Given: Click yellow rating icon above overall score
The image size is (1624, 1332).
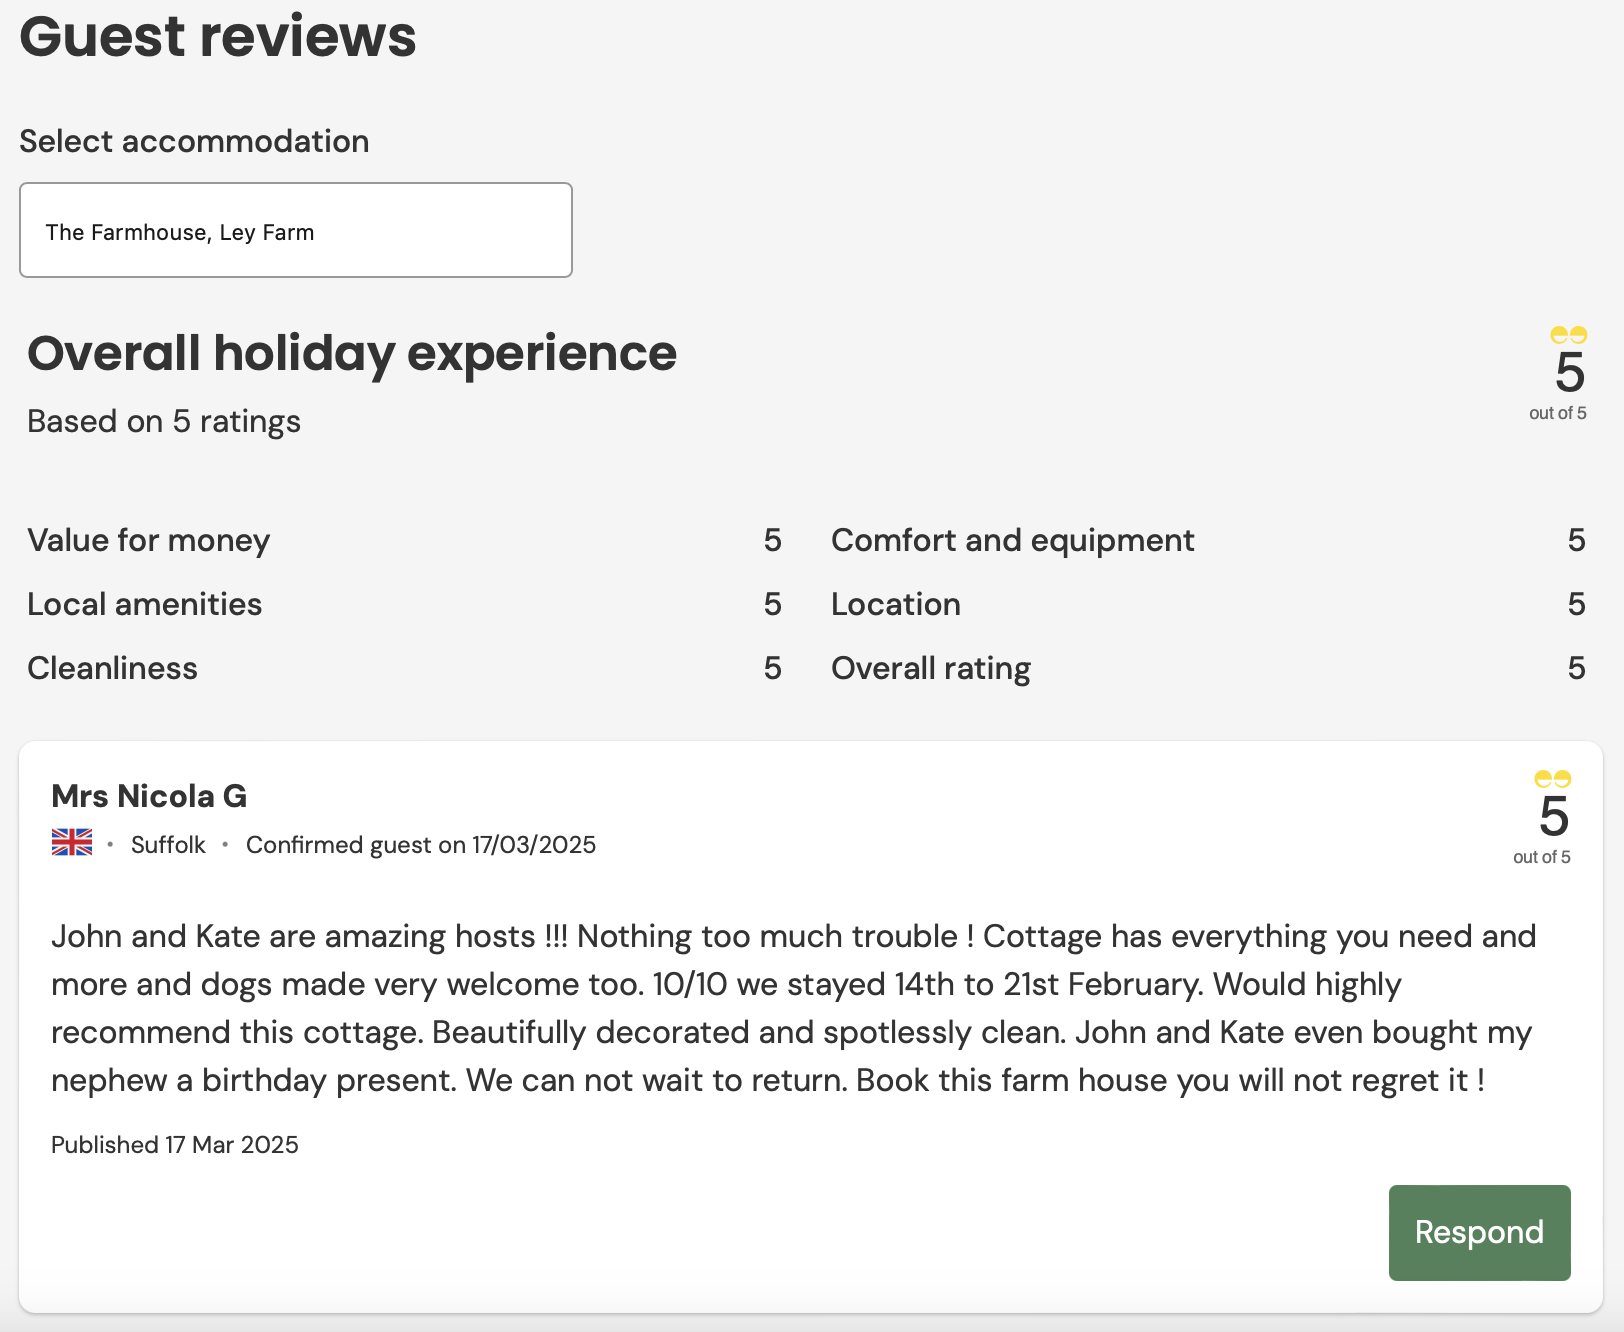Looking at the screenshot, I should [x=1568, y=335].
